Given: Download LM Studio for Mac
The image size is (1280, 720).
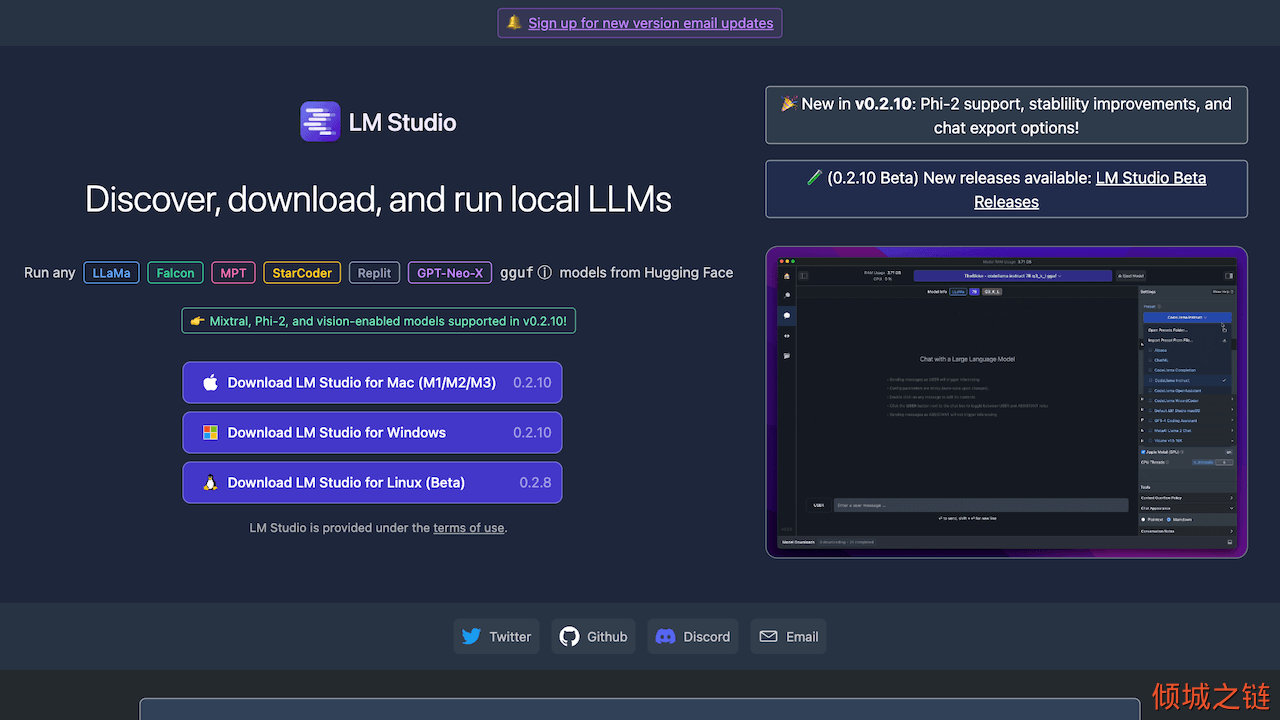Looking at the screenshot, I should pos(372,382).
